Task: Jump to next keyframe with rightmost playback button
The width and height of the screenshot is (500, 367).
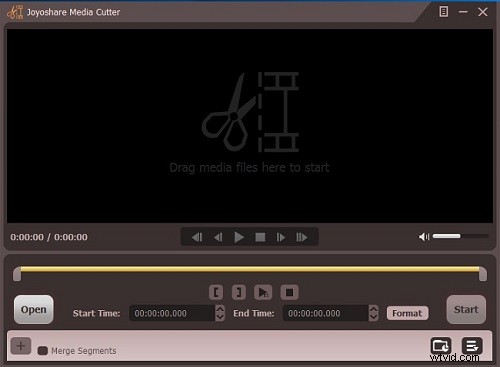Action: pyautogui.click(x=301, y=237)
